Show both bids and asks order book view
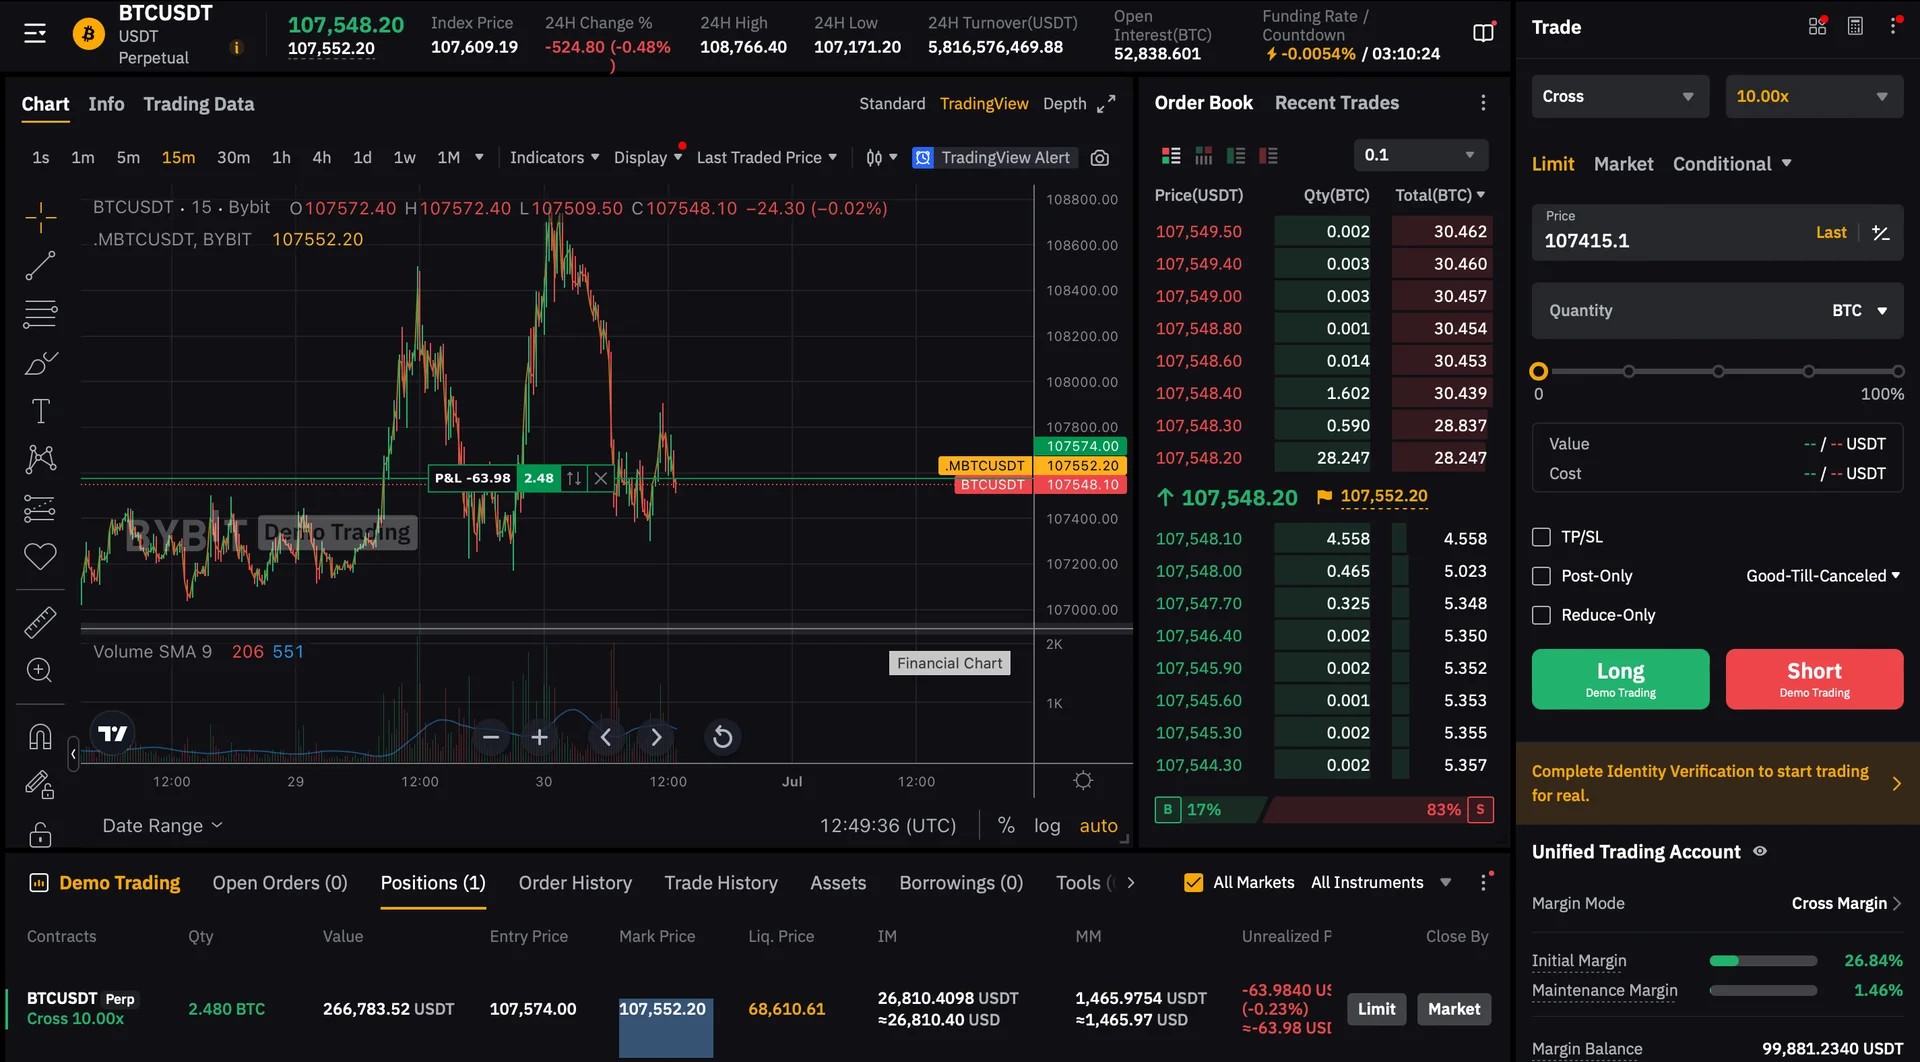Image resolution: width=1920 pixels, height=1062 pixels. [1171, 156]
